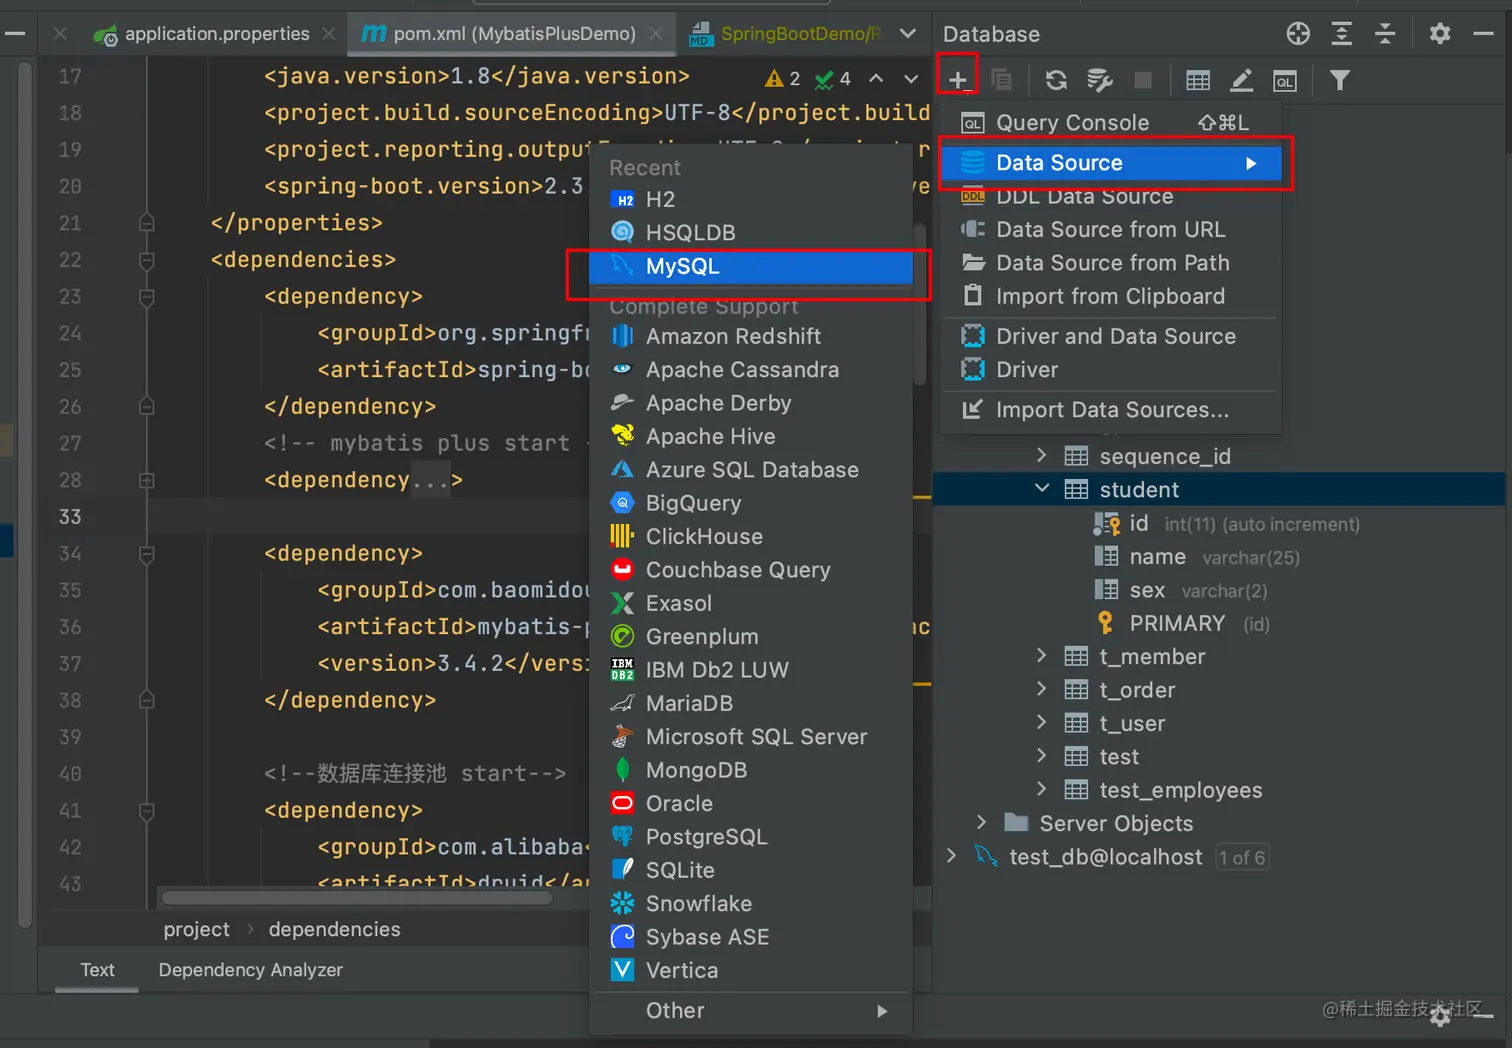This screenshot has width=1512, height=1048.
Task: Open the Data Source submenu
Action: [x=1113, y=163]
